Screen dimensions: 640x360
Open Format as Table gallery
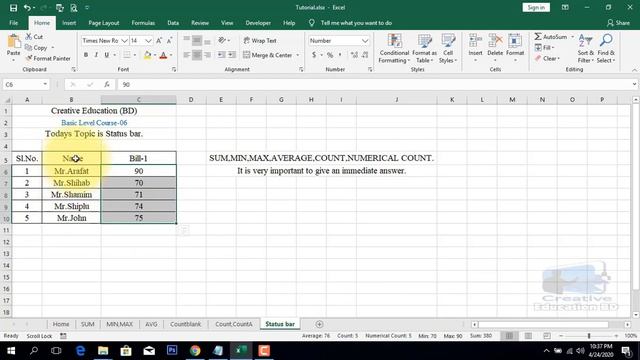tap(424, 49)
